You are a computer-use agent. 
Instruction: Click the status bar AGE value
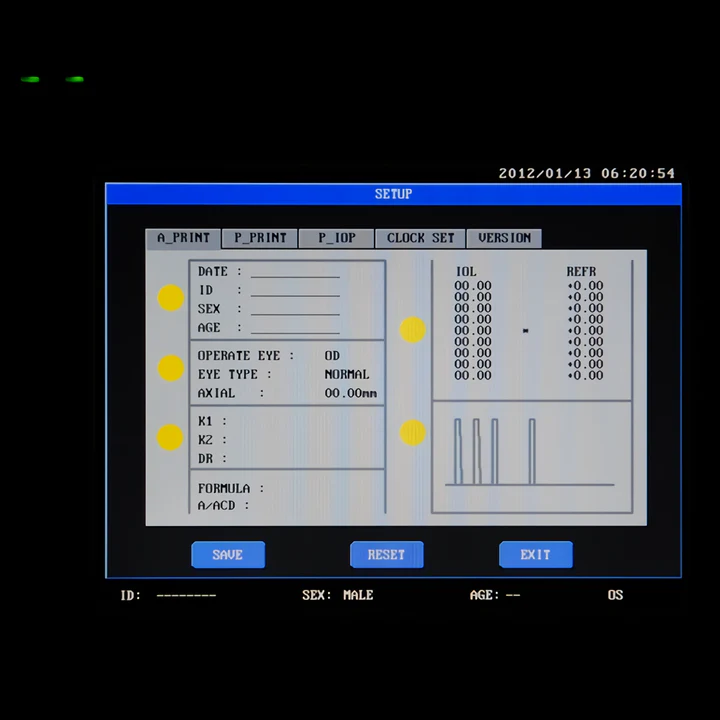[x=513, y=596]
